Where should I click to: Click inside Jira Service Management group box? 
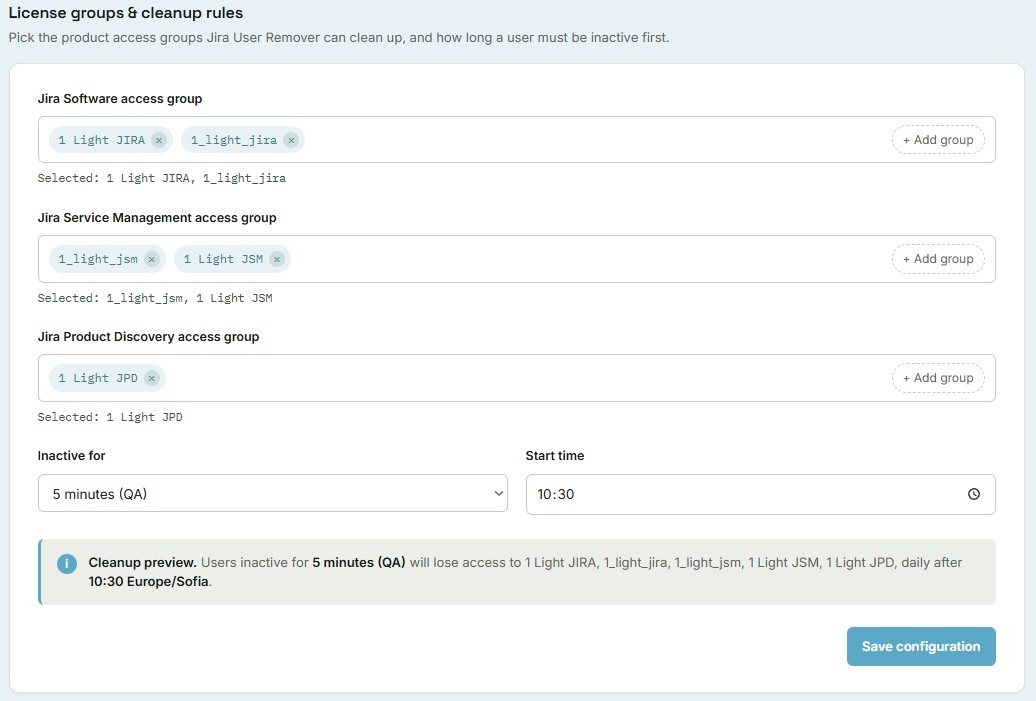517,259
